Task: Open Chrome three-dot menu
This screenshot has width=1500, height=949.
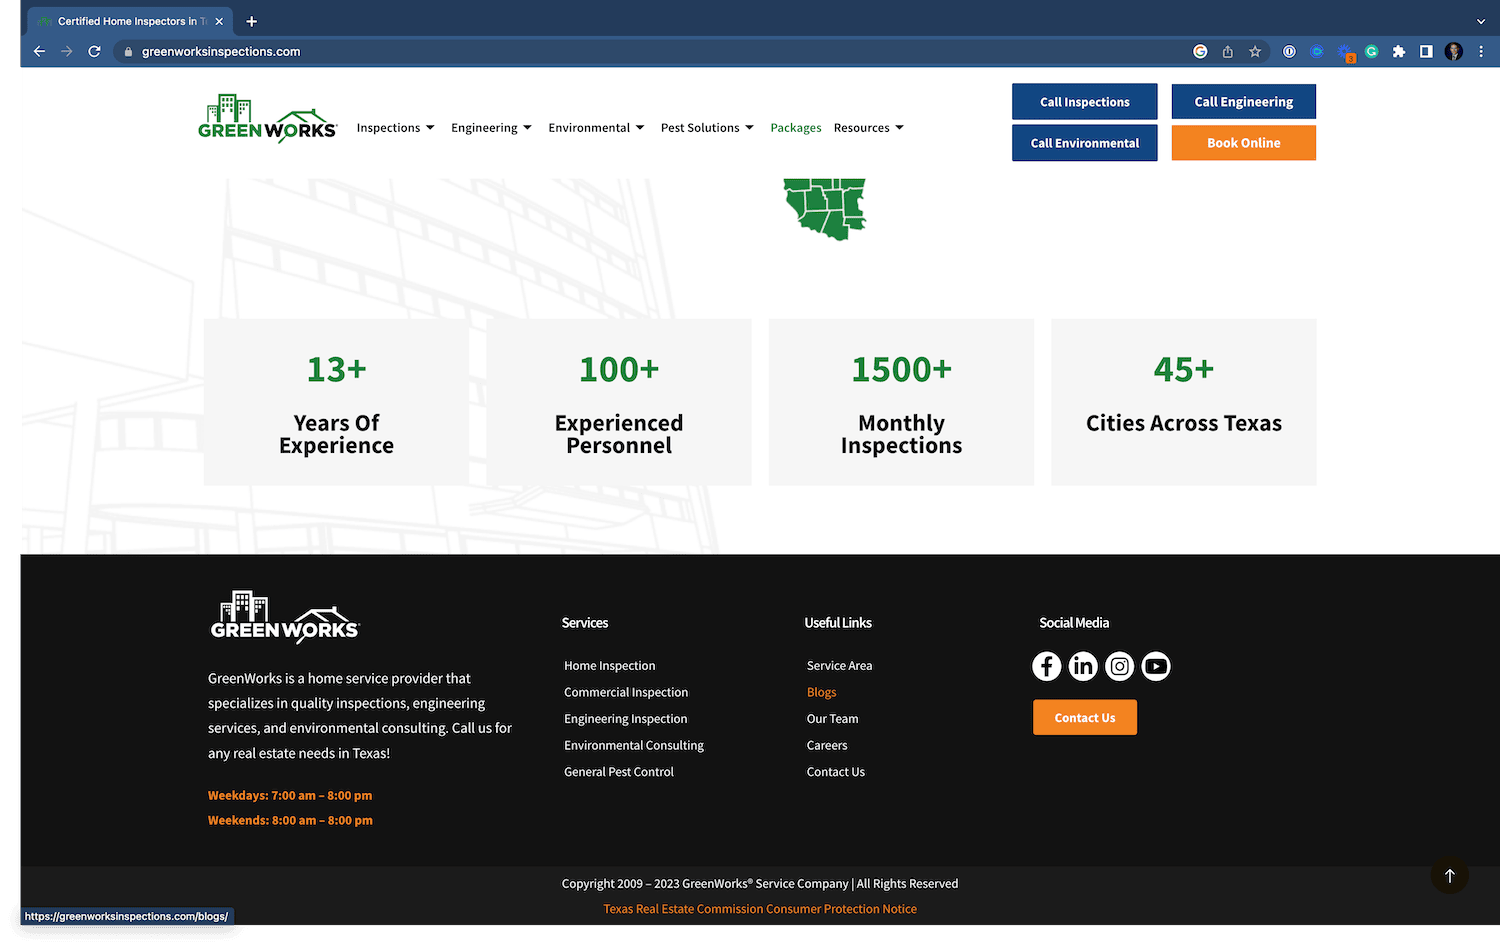Action: coord(1481,51)
